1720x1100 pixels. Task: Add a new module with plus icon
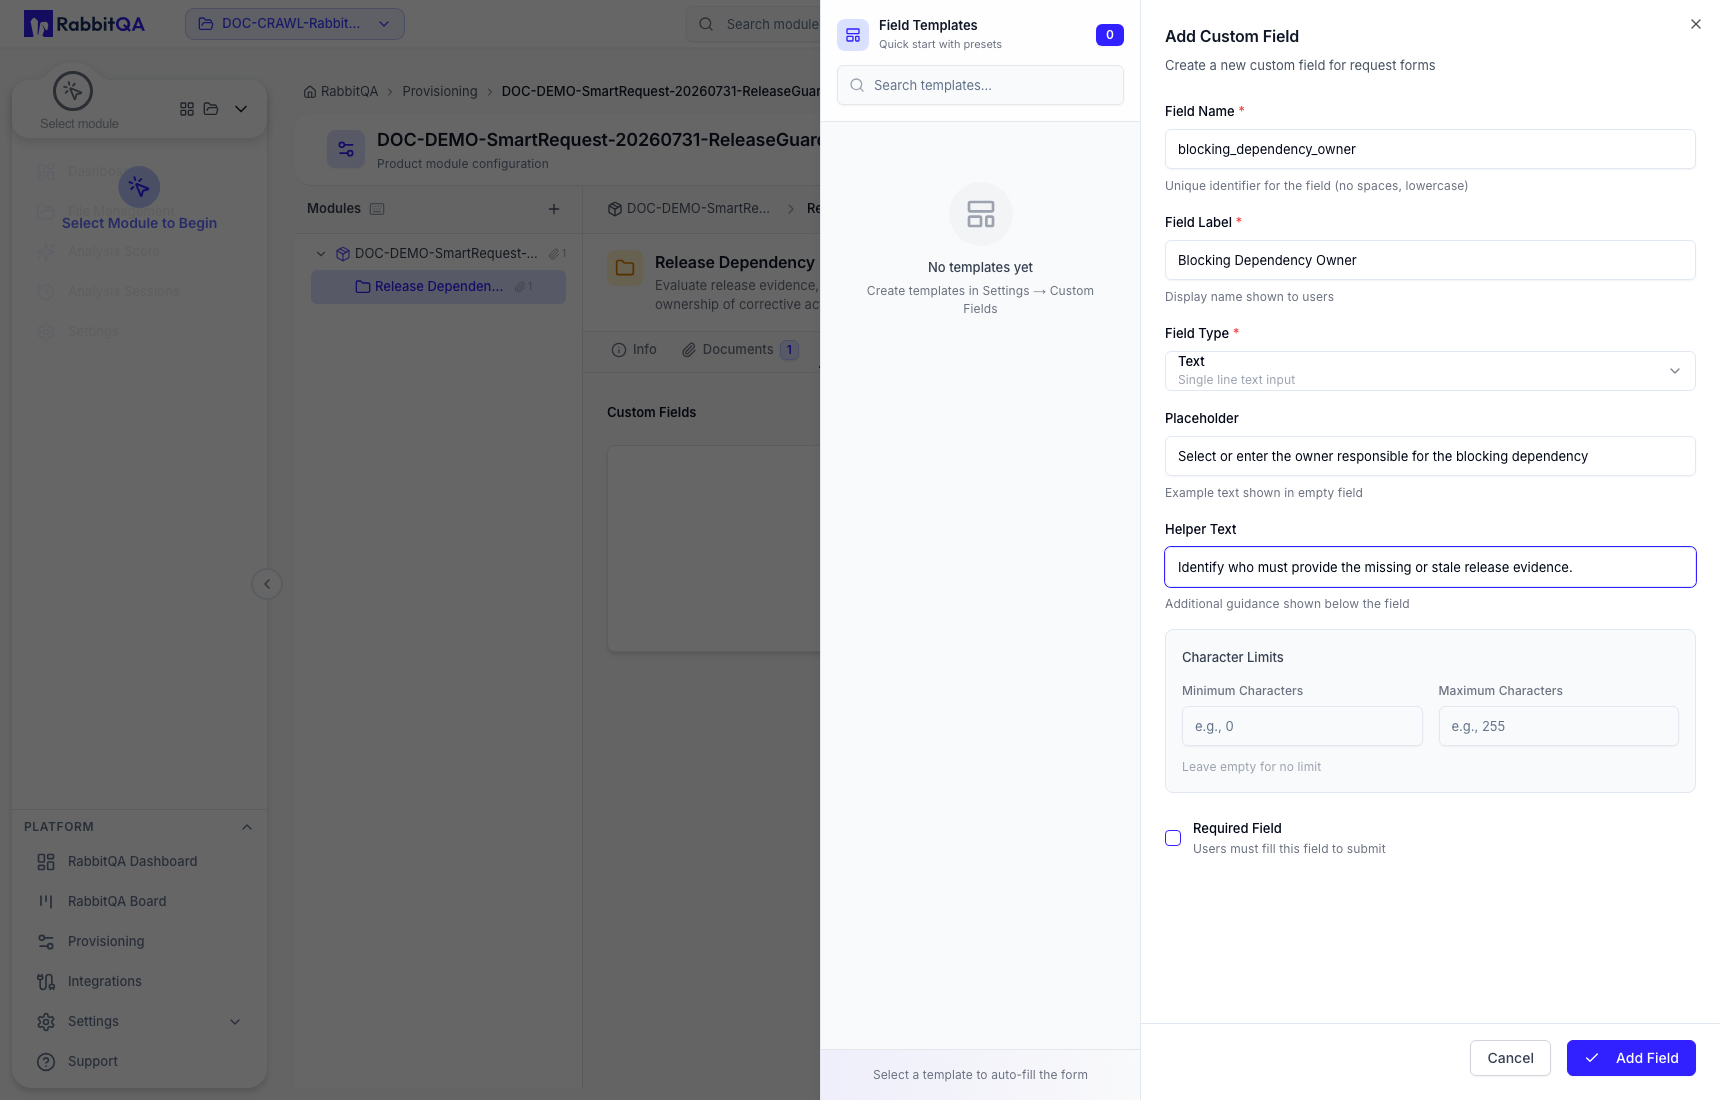(x=554, y=209)
